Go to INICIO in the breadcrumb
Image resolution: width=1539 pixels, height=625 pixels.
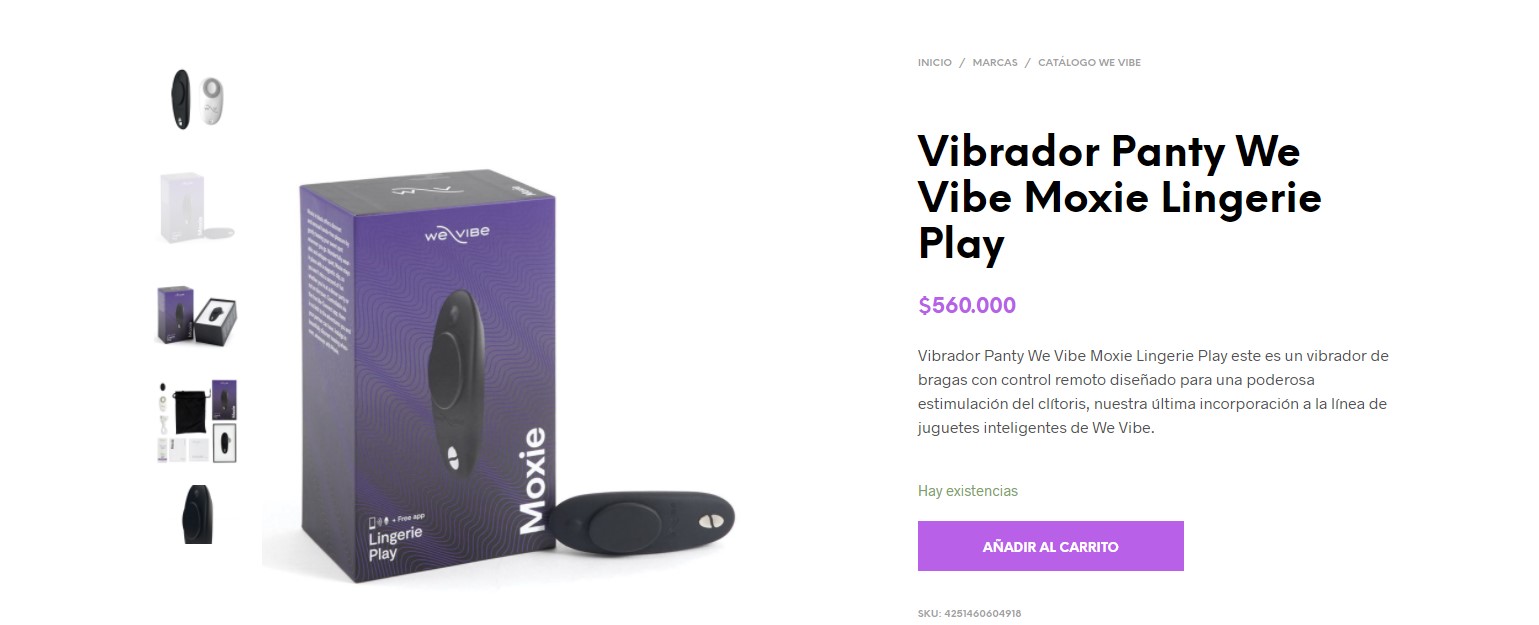[935, 62]
